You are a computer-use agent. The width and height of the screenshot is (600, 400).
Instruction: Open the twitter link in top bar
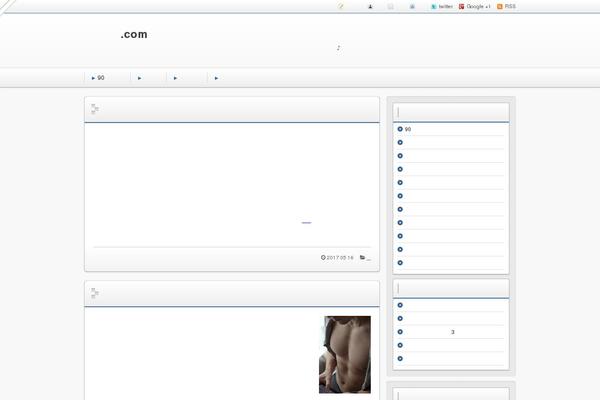(x=442, y=7)
